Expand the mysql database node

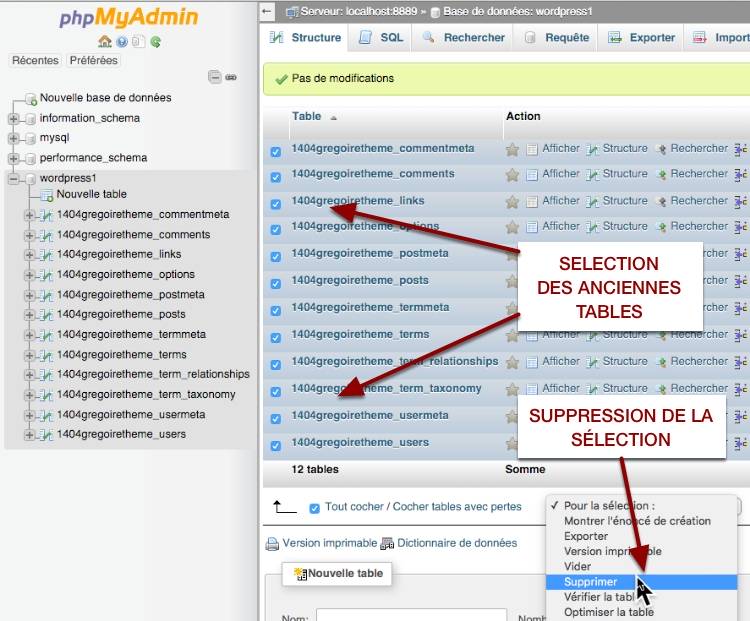click(13, 138)
